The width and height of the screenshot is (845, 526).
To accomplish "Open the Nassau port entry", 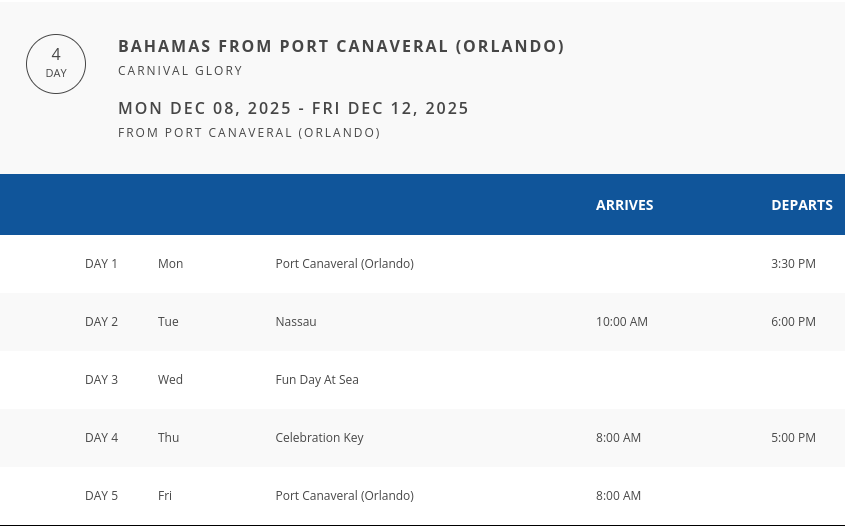I will pyautogui.click(x=296, y=322).
